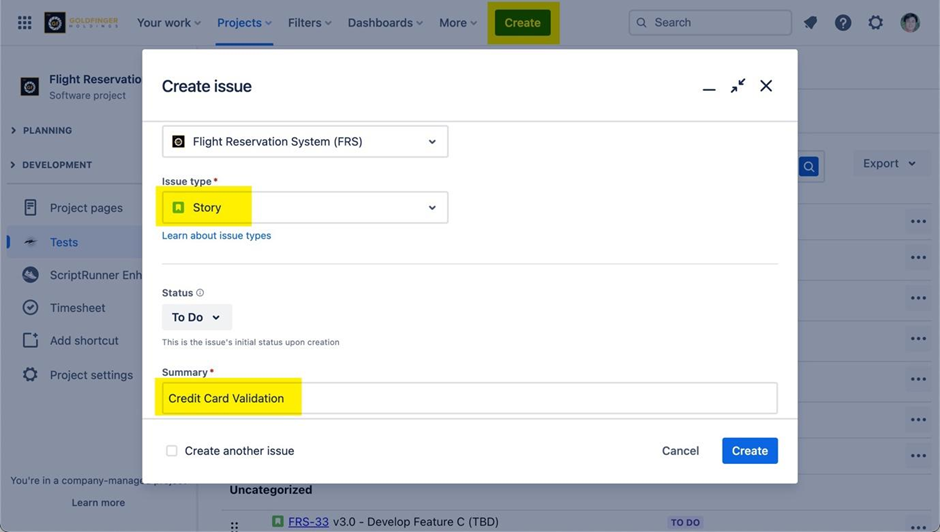Click the blue Create button in dialog
This screenshot has height=532, width=940.
749,451
